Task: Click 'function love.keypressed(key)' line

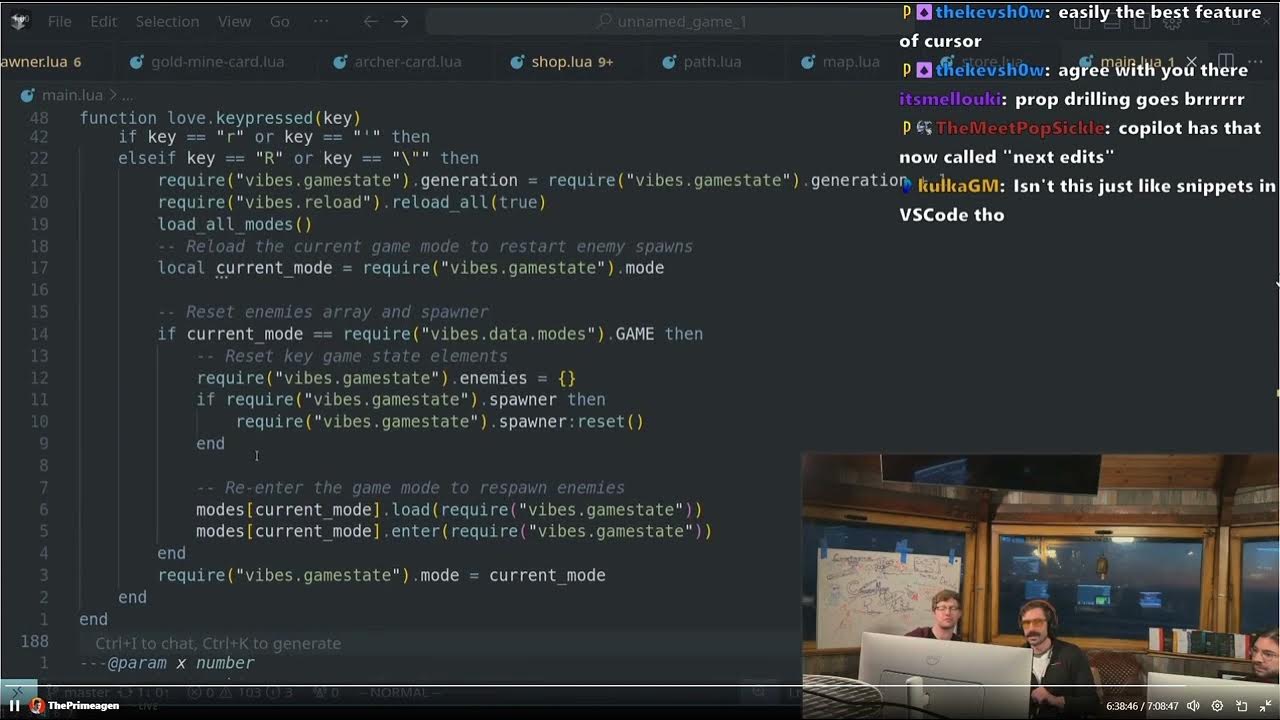Action: click(220, 118)
